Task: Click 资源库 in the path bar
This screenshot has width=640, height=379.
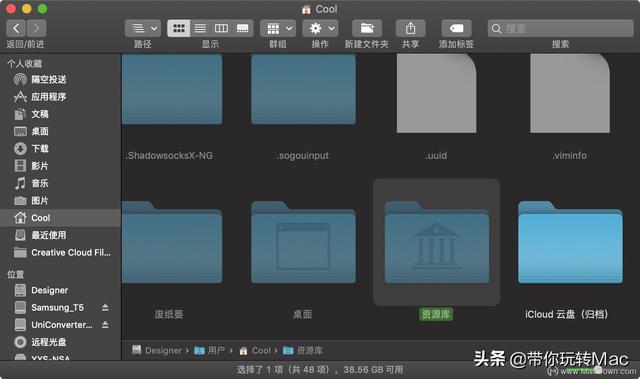Action: tap(303, 350)
